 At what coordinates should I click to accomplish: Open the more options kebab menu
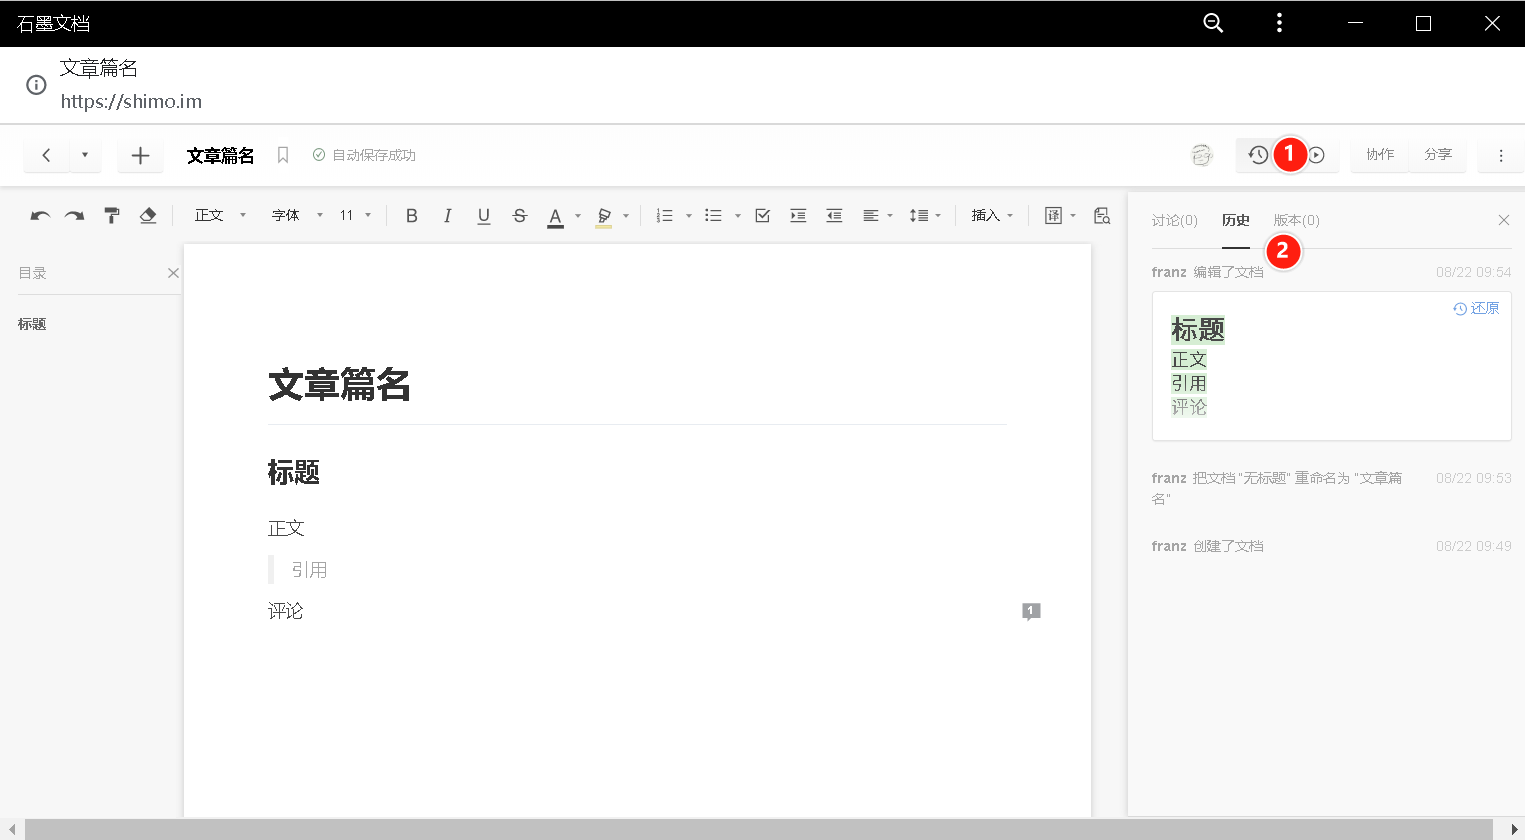coord(1501,155)
